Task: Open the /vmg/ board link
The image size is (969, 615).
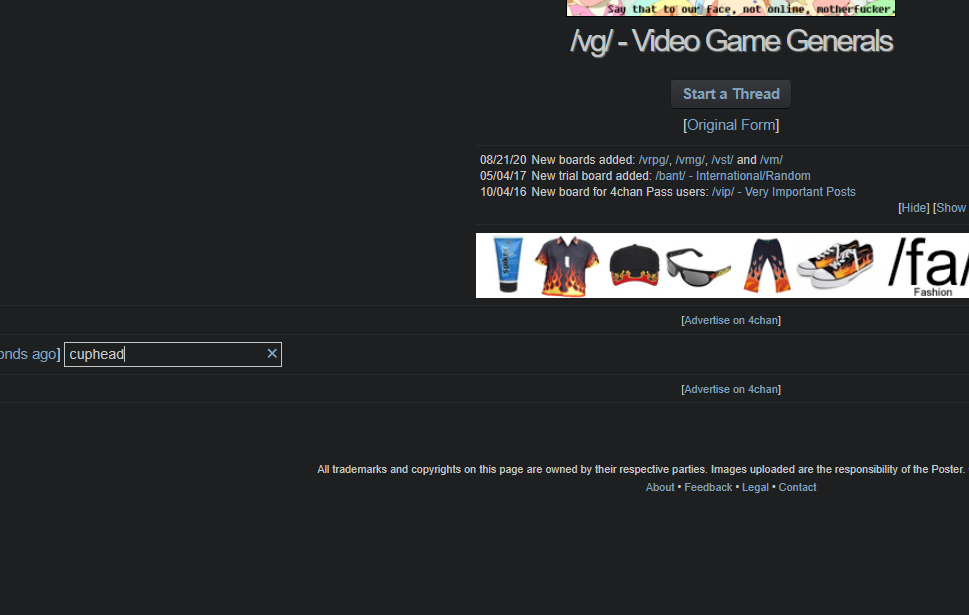Action: pyautogui.click(x=690, y=159)
